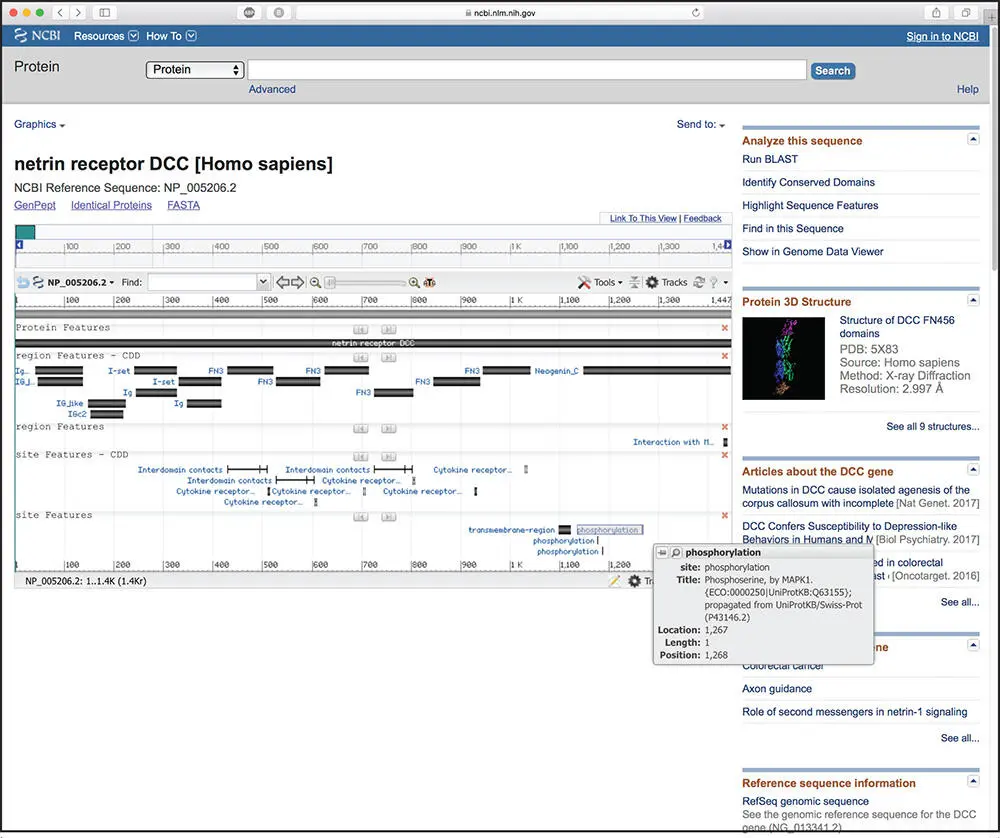Click the blue Search button
Image resolution: width=1000 pixels, height=838 pixels.
pyautogui.click(x=833, y=70)
